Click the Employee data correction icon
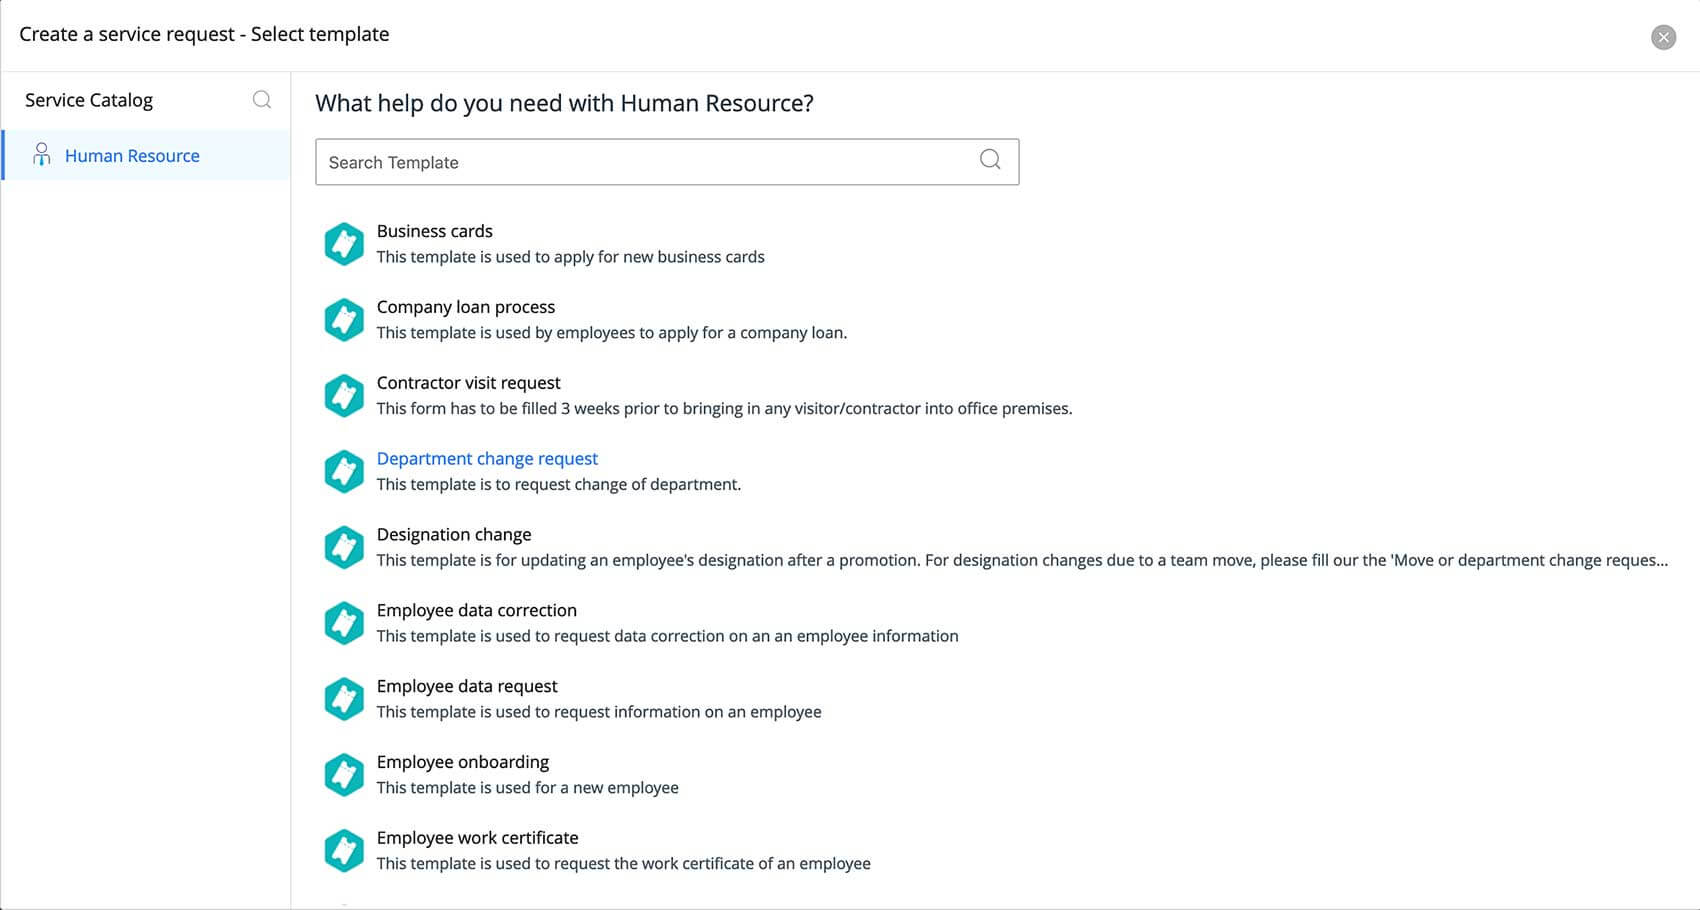The image size is (1700, 910). (x=344, y=623)
